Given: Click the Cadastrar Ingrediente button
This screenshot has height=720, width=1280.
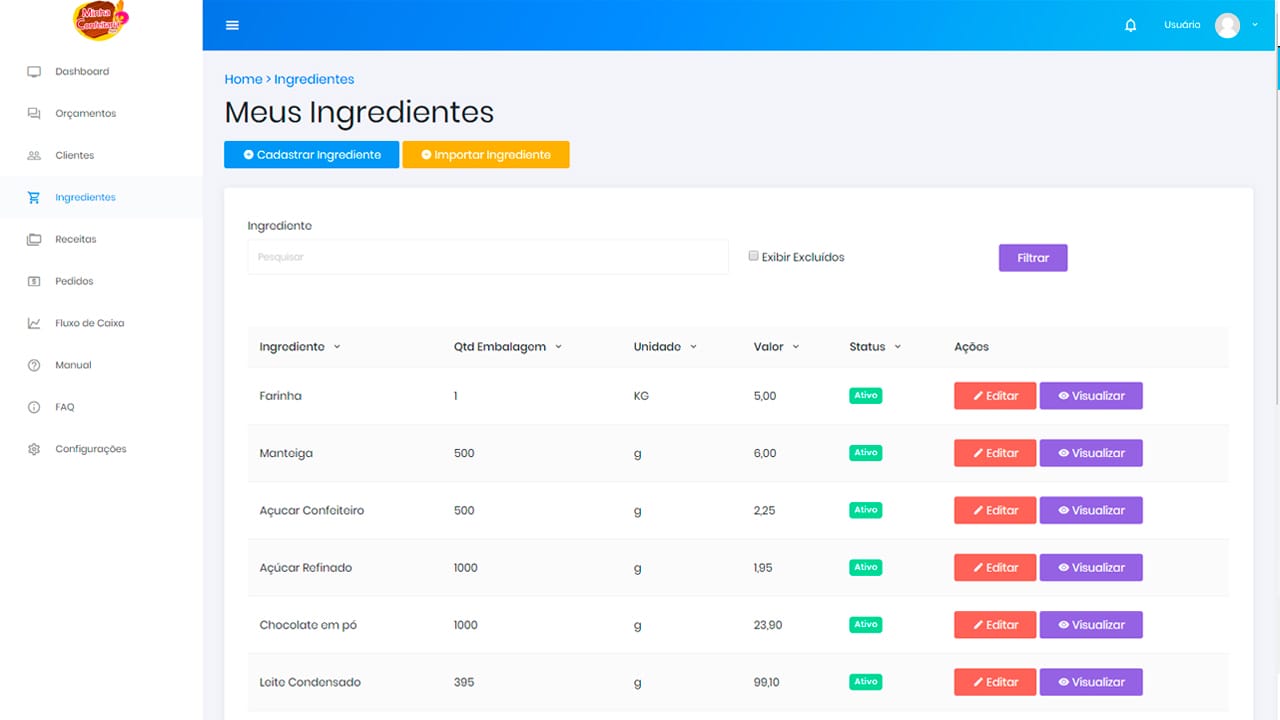Looking at the screenshot, I should pyautogui.click(x=311, y=155).
